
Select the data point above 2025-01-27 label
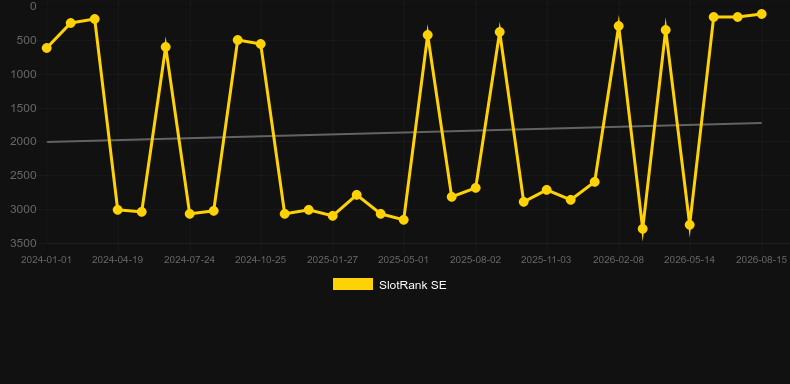point(333,216)
